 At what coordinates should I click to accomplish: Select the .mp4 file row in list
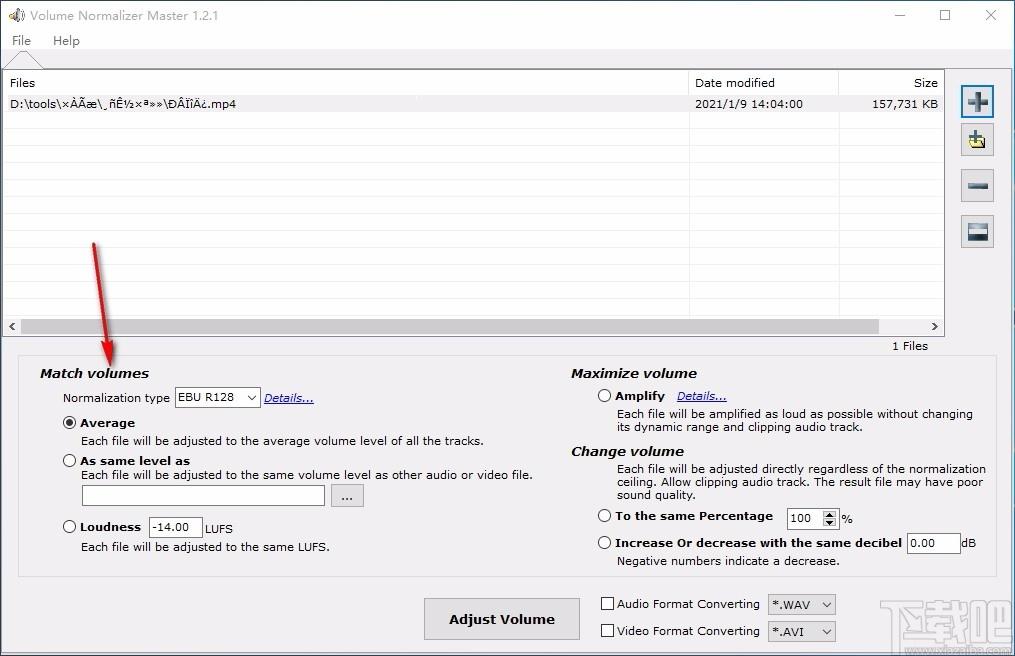click(473, 104)
